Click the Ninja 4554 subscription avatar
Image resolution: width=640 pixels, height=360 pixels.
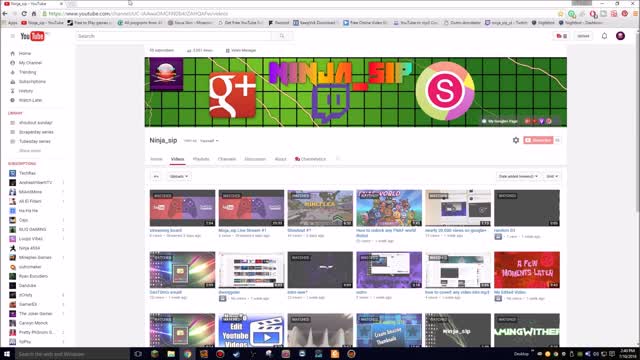[13, 248]
